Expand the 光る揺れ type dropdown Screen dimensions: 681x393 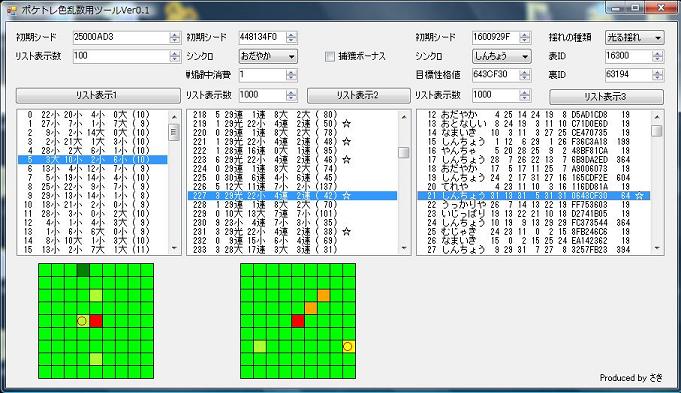[634, 38]
